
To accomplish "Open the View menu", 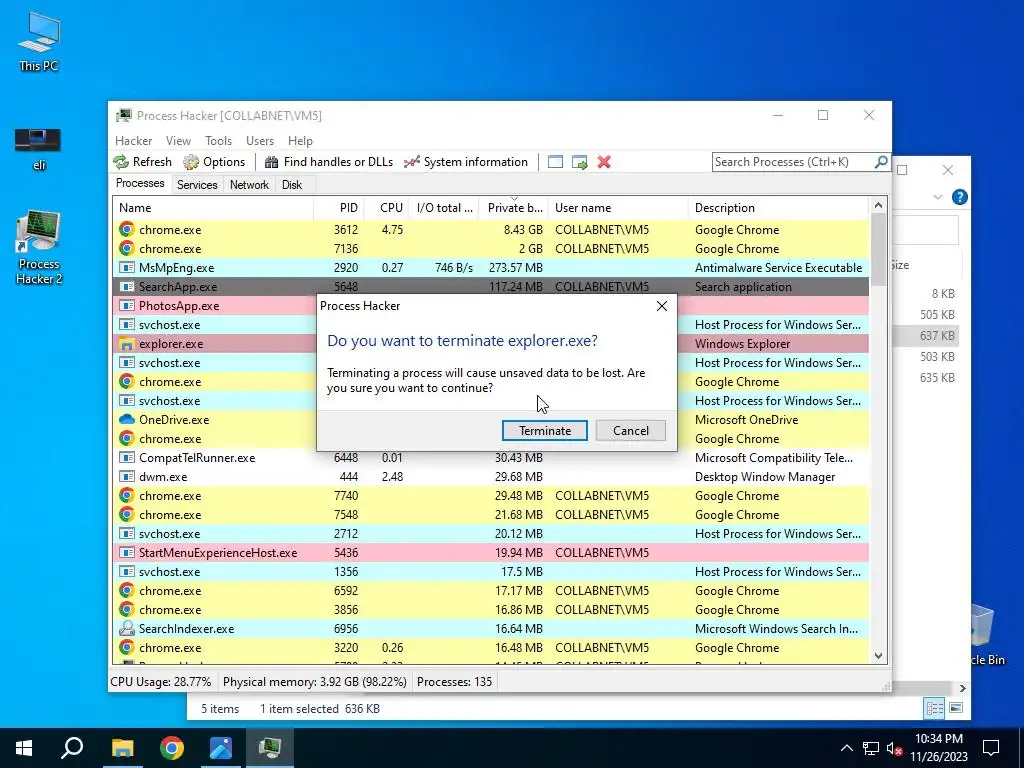I will 178,140.
